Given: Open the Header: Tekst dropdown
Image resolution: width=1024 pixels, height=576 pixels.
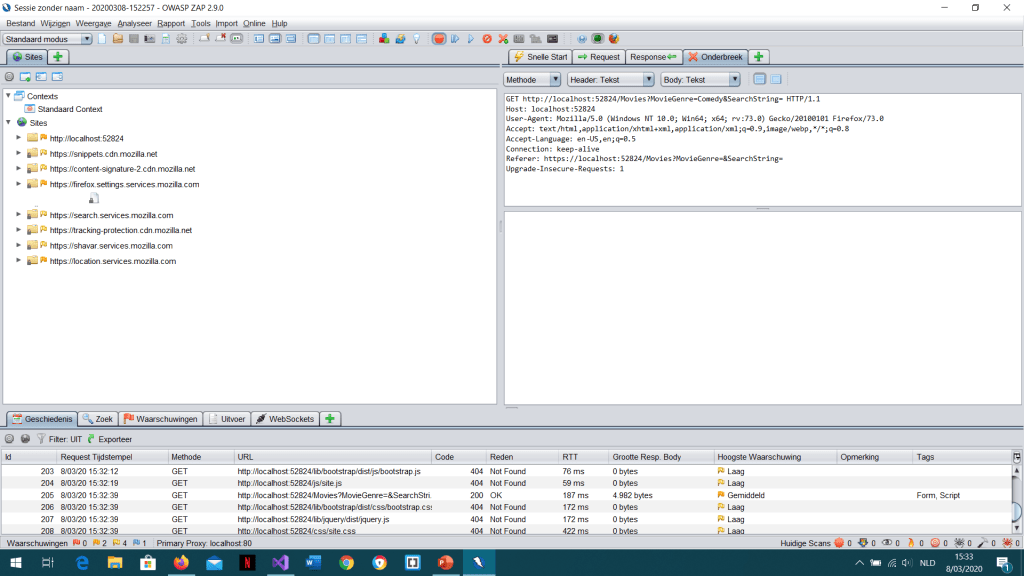Looking at the screenshot, I should pyautogui.click(x=610, y=79).
